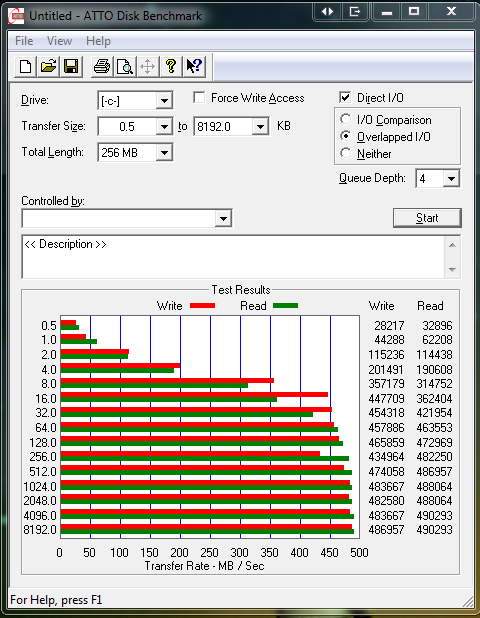The width and height of the screenshot is (480, 618).
Task: Click write value 357179
Action: 386,384
